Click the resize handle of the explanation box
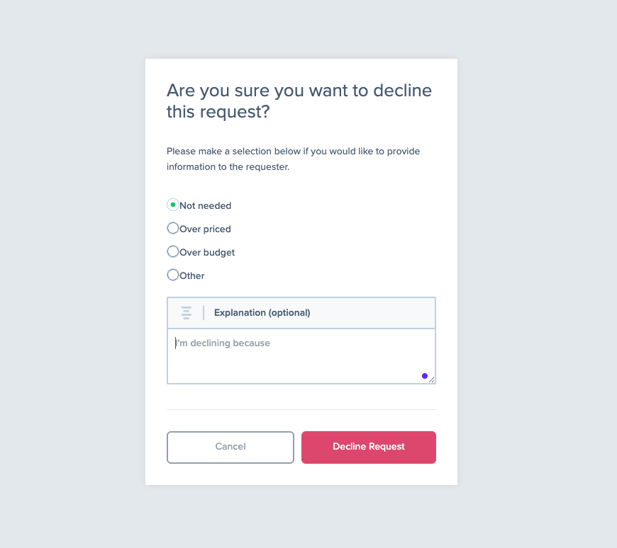 point(432,380)
